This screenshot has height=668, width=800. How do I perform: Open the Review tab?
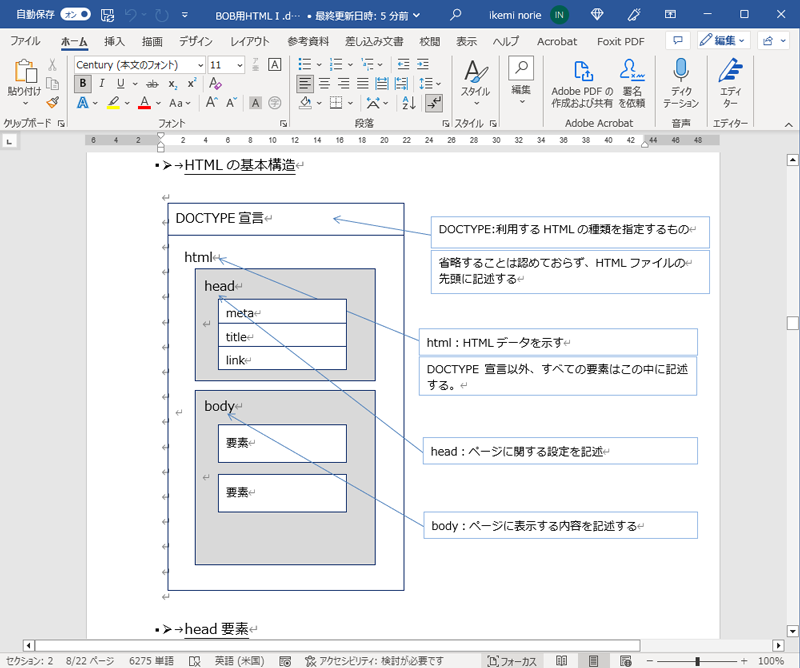click(430, 41)
